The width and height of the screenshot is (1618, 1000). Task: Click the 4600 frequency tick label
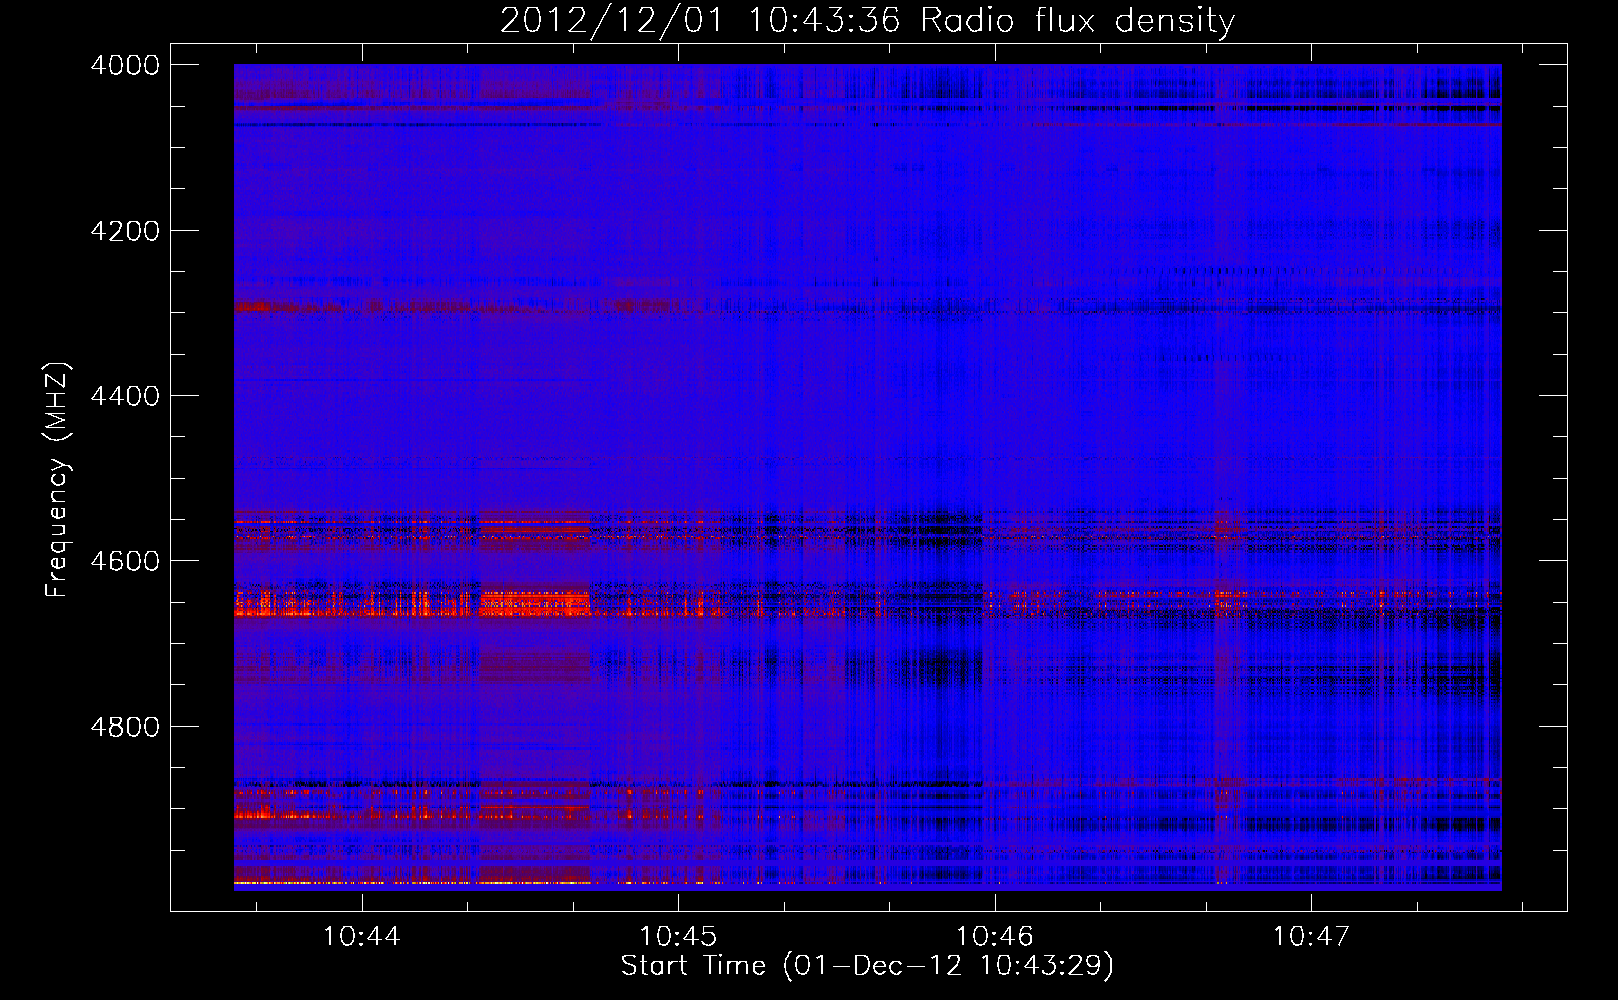tap(125, 561)
